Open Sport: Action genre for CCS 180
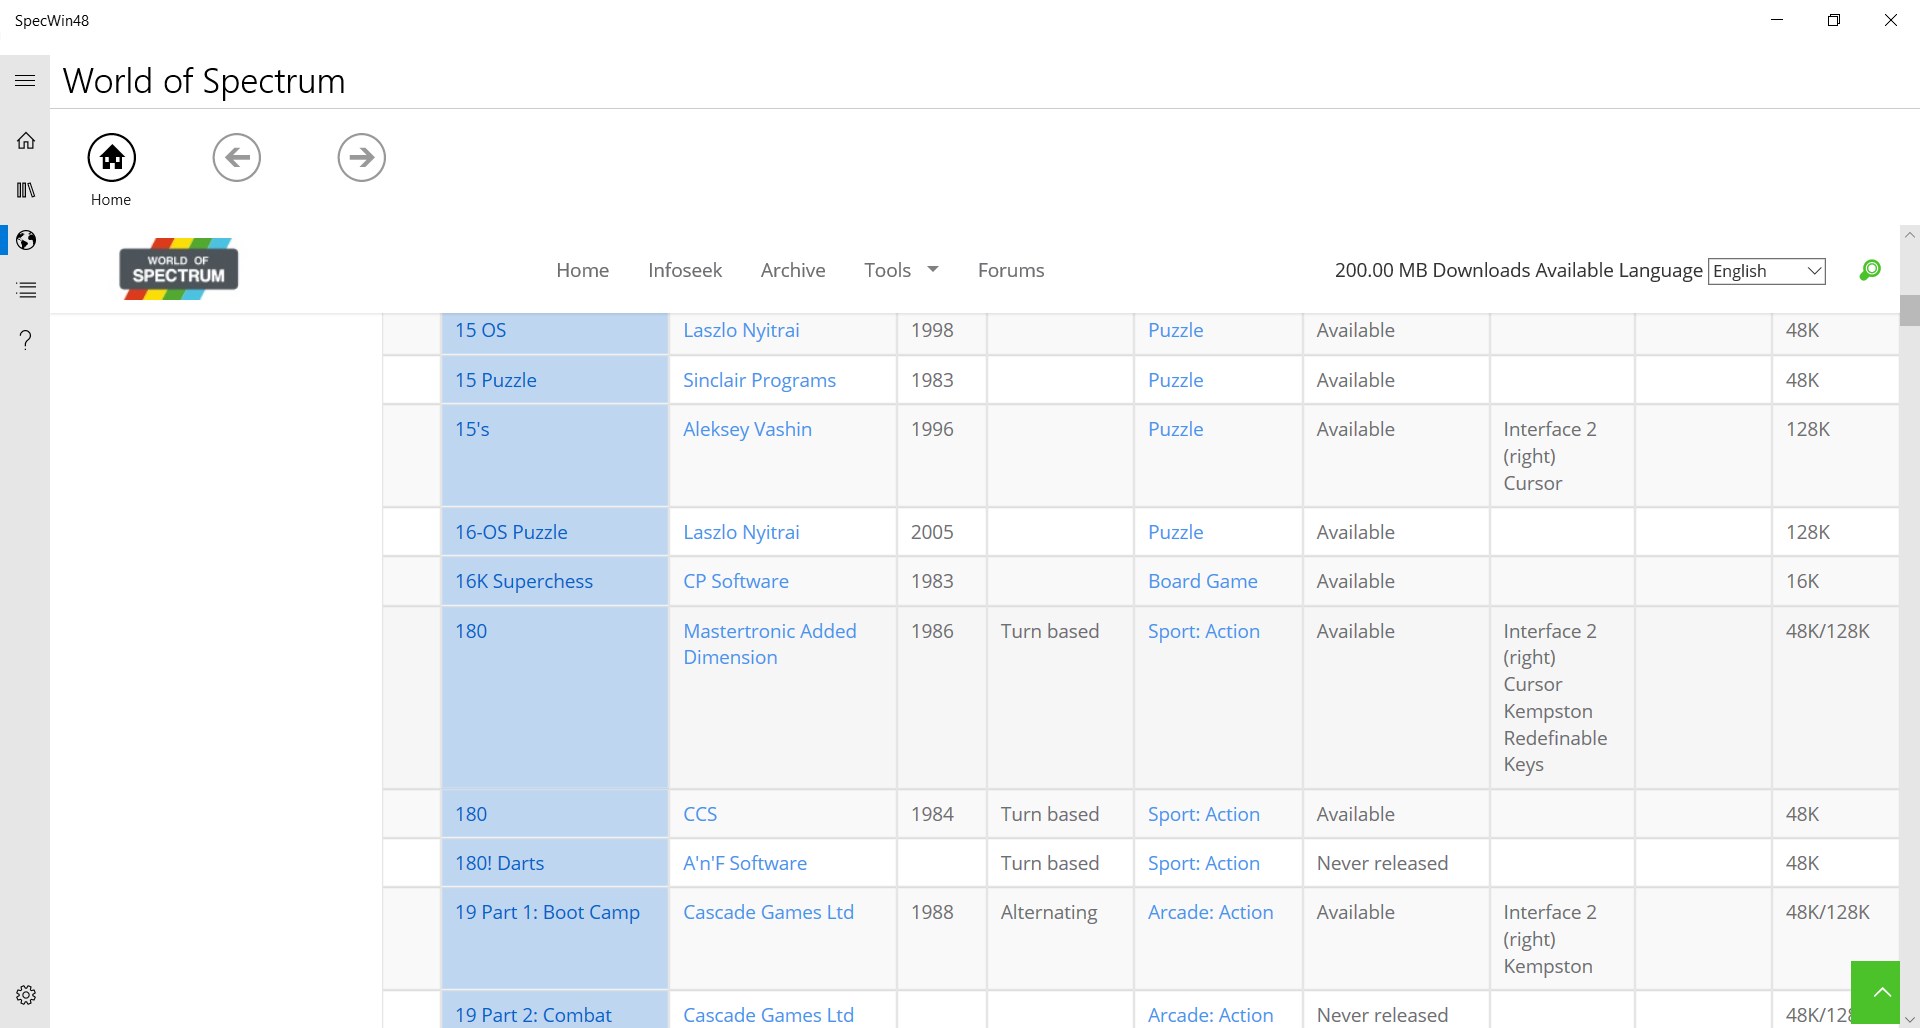This screenshot has width=1920, height=1028. tap(1204, 814)
